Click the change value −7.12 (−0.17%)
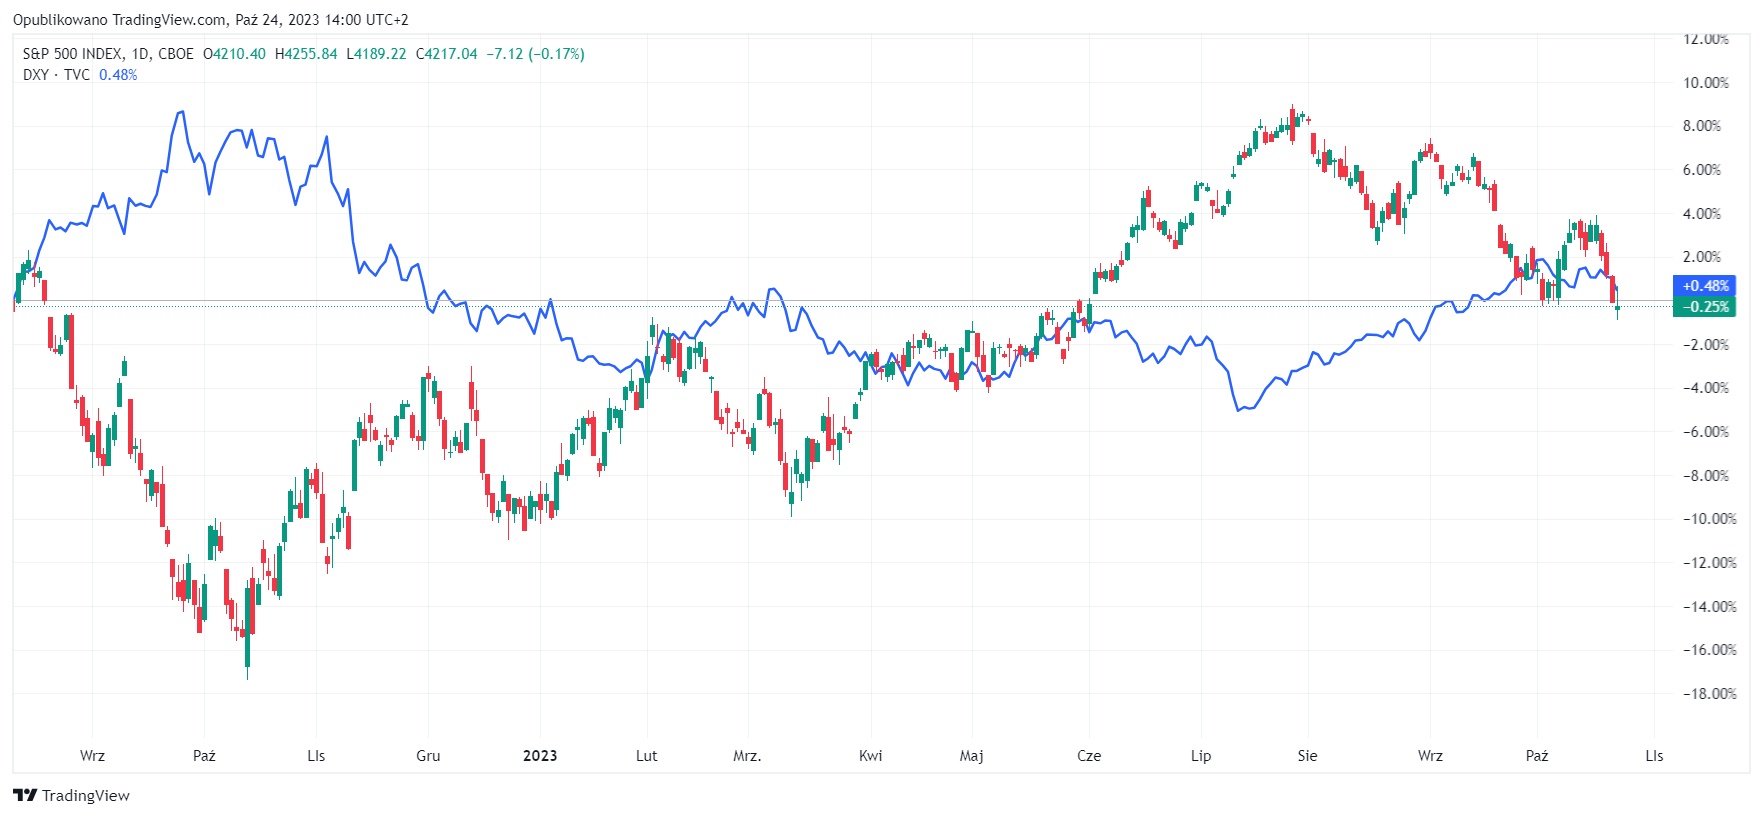 [535, 54]
